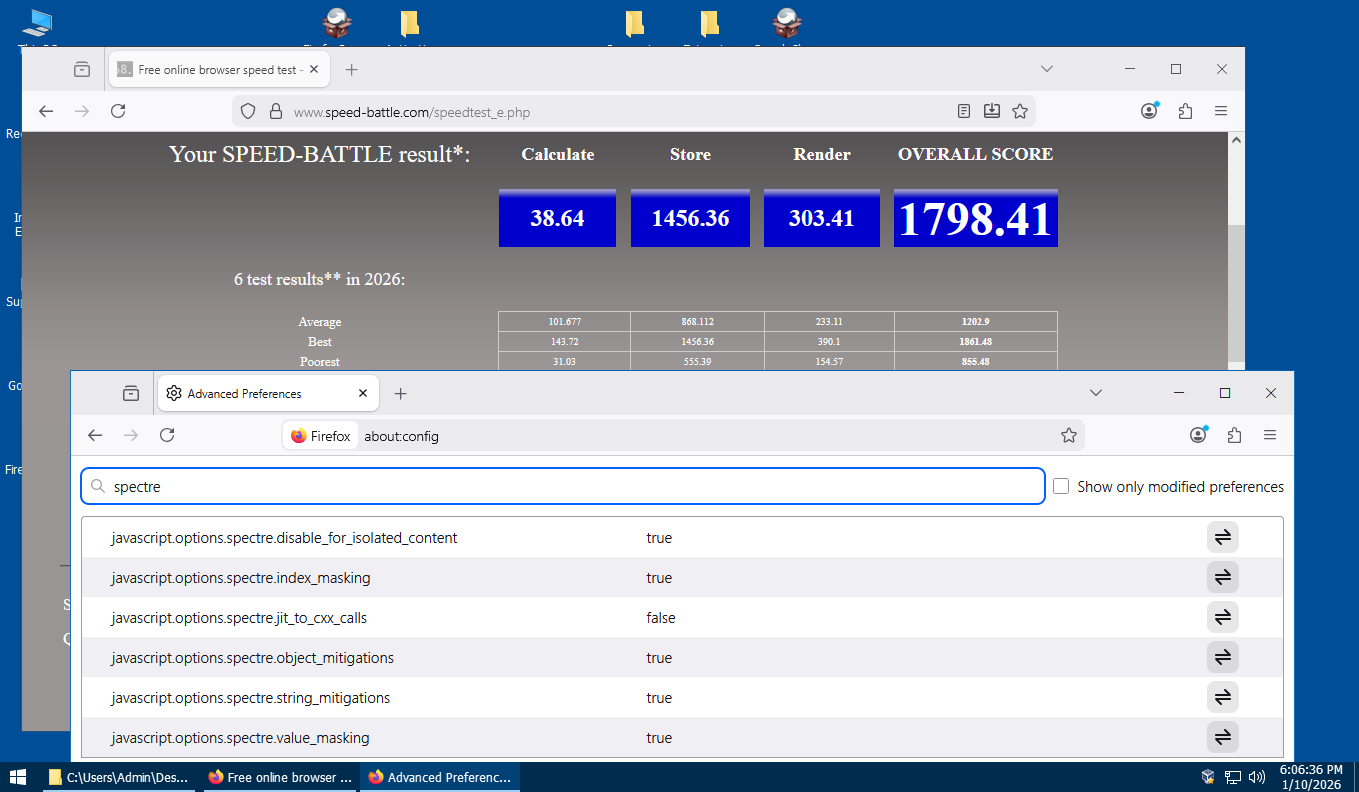The image size is (1359, 792).
Task: Click the save-to-Pocket/download icon in address bar
Action: click(992, 112)
